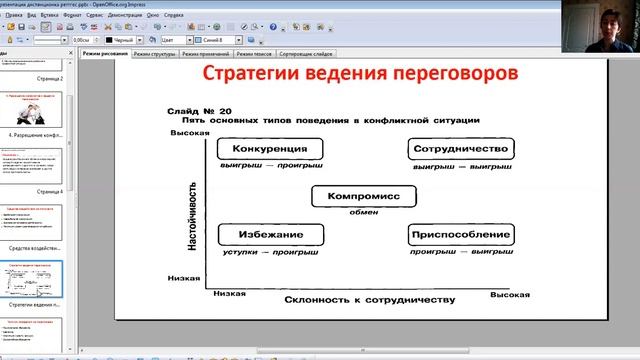The width and height of the screenshot is (640, 360).
Task: Open the Navigator compass icon
Action: 244,27
